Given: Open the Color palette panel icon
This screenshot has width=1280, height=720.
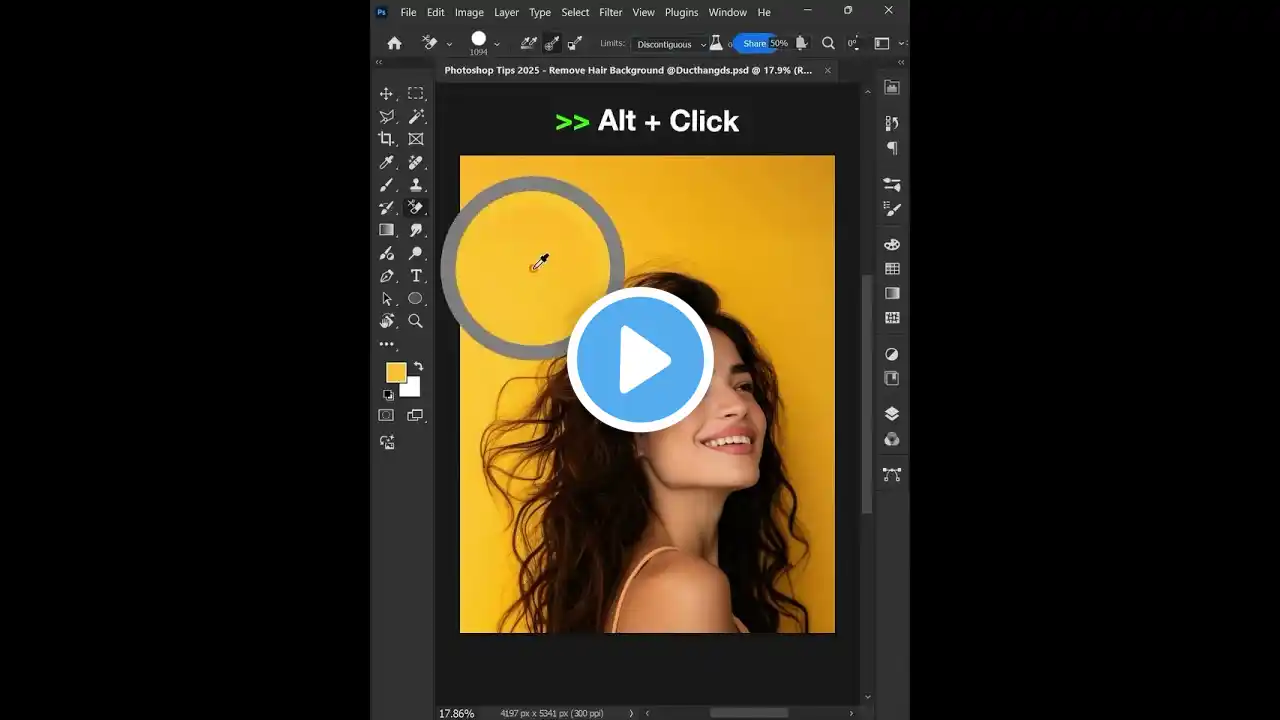Looking at the screenshot, I should click(x=892, y=244).
